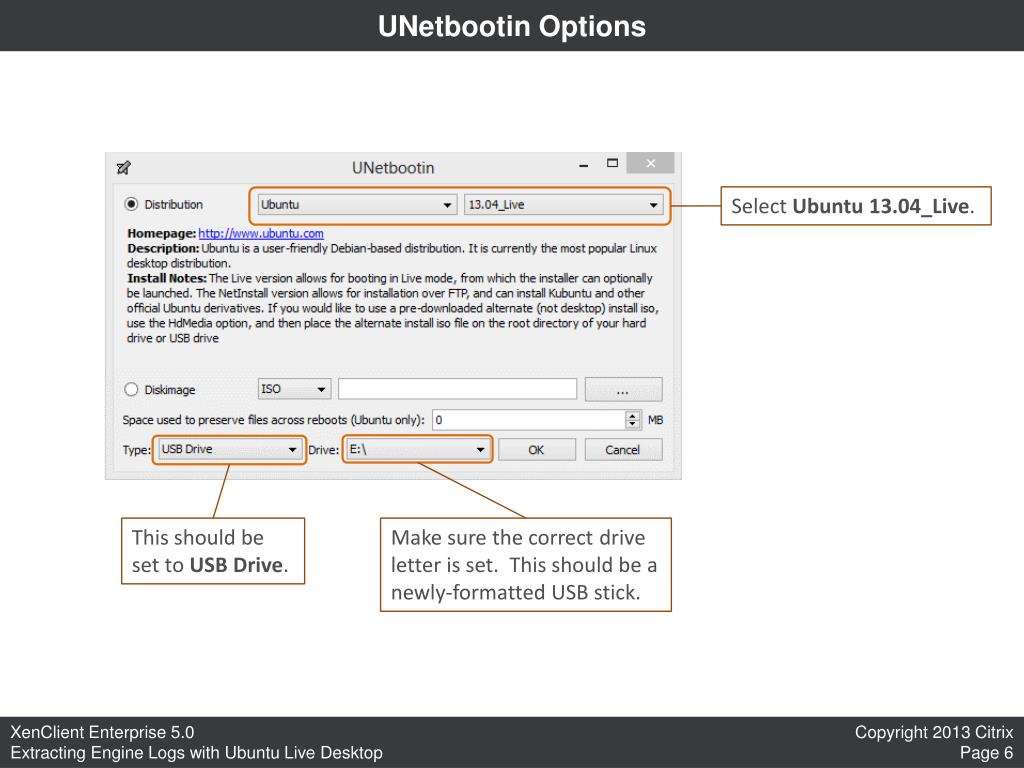Select the Distribution radio button
This screenshot has height=768, width=1024.
(131, 204)
